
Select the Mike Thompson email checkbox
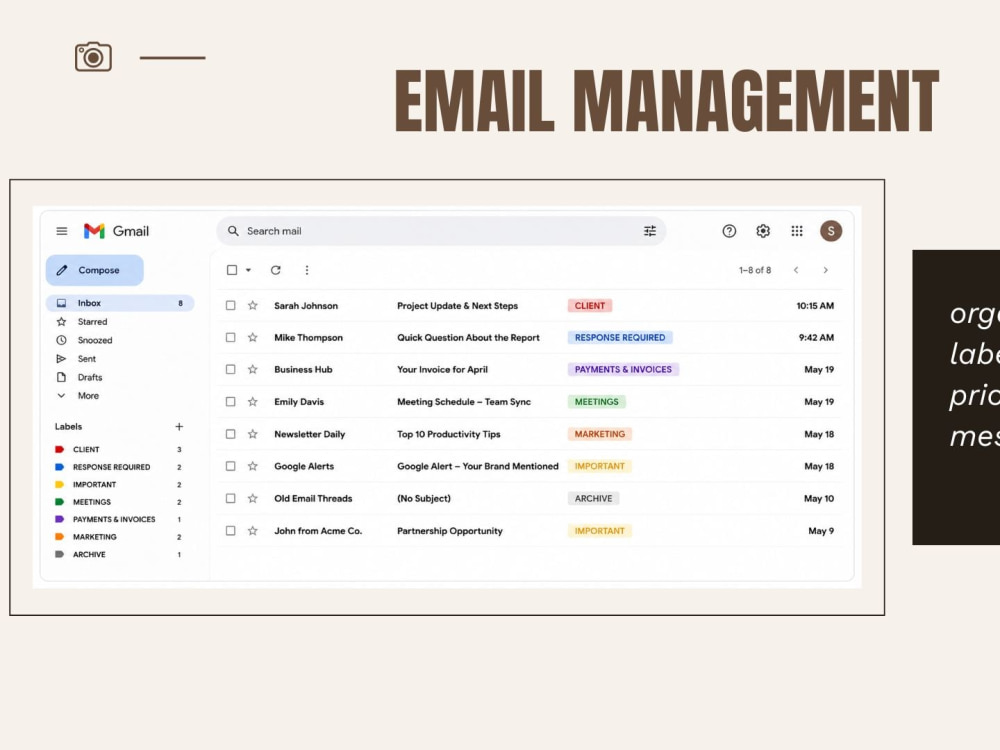[230, 337]
